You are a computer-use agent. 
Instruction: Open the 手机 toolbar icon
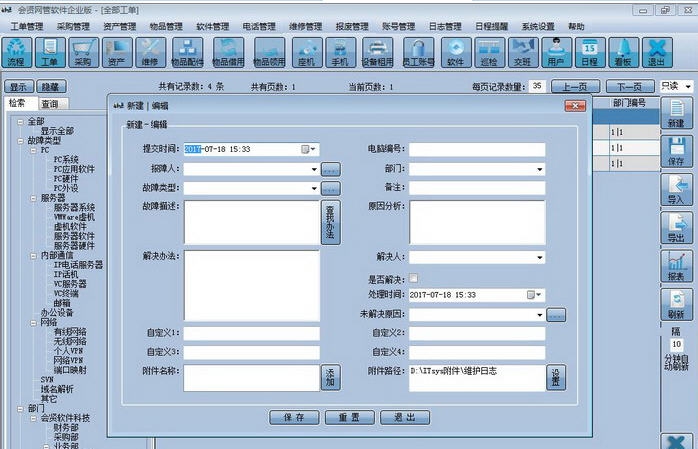click(x=341, y=53)
